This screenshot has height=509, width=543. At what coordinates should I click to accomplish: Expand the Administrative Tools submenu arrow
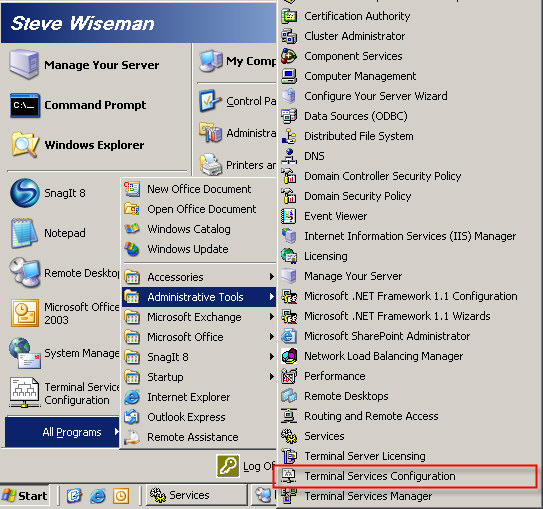[272, 297]
